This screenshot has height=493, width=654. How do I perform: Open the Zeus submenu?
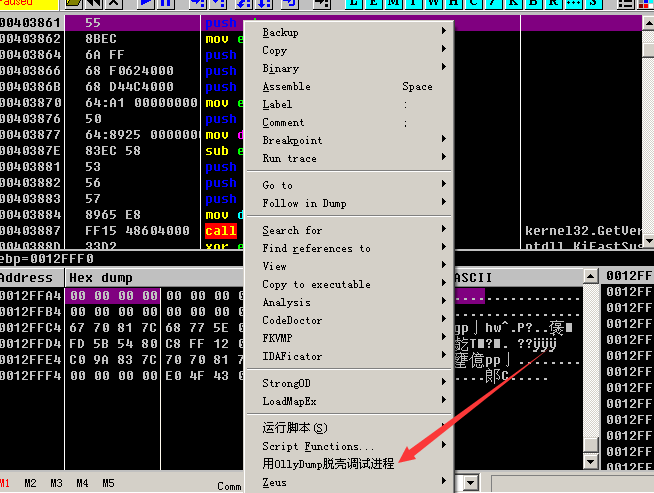coord(349,482)
